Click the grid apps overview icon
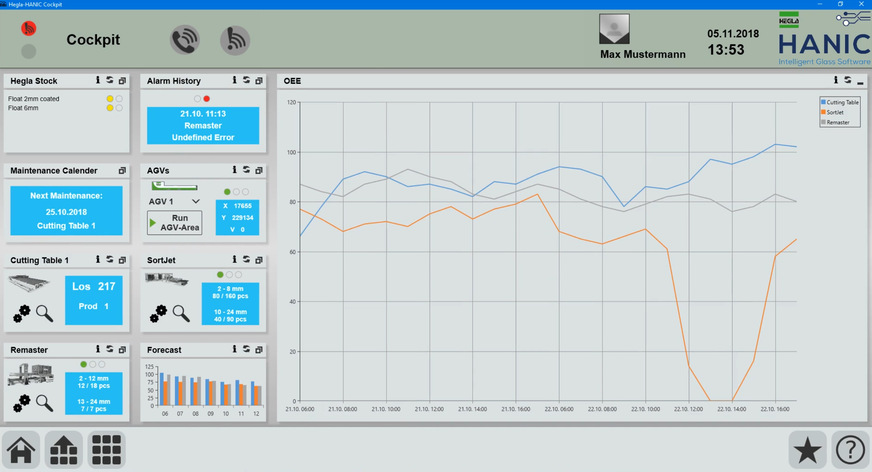 point(107,451)
